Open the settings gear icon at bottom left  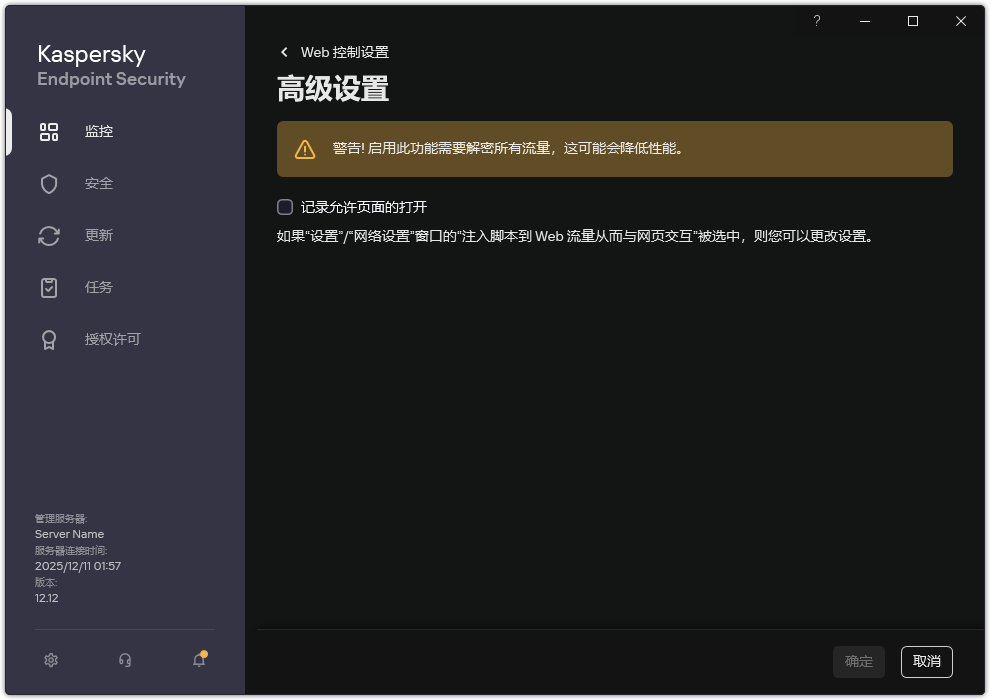click(x=50, y=660)
